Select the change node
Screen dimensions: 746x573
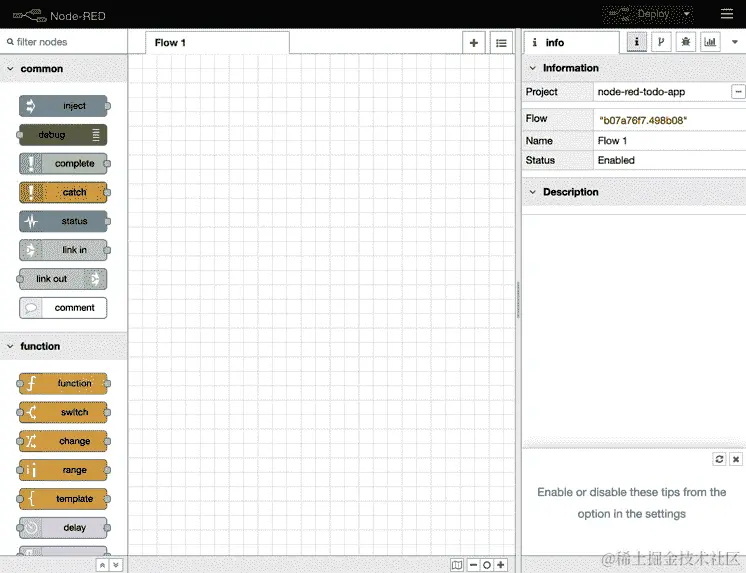click(63, 441)
